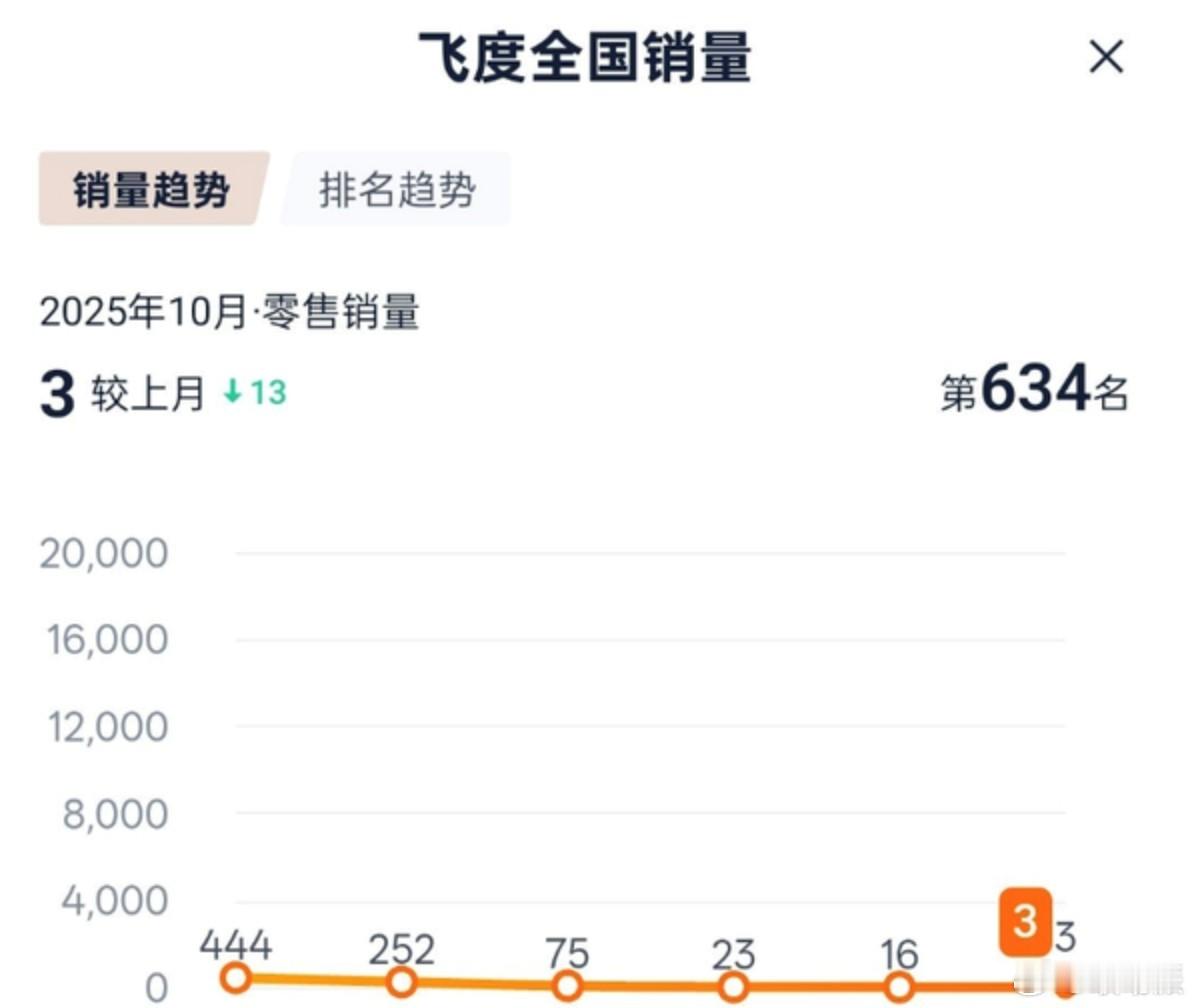Select the data point labeled 16
The width and height of the screenshot is (1194, 1008).
(x=901, y=989)
